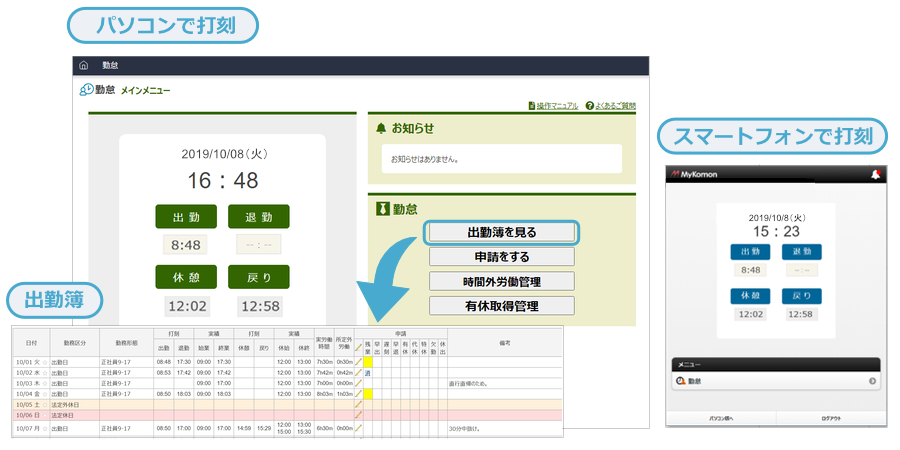Open 有休取得管理 paid leave management
Image resolution: width=900 pixels, height=450 pixels.
click(x=502, y=305)
